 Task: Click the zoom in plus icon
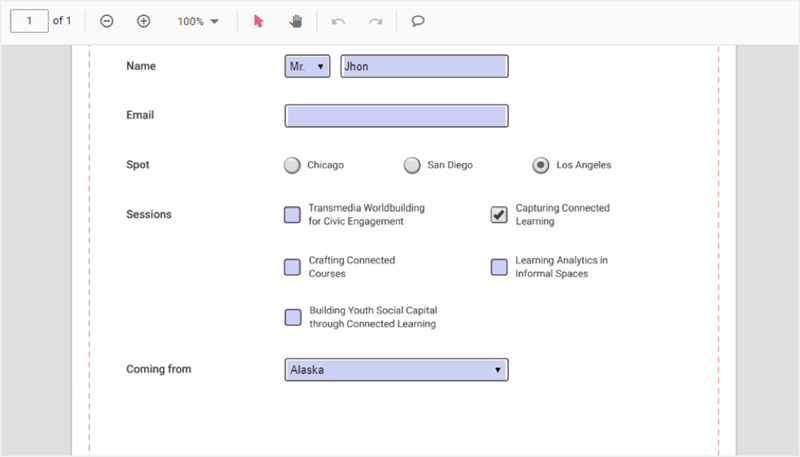[143, 21]
